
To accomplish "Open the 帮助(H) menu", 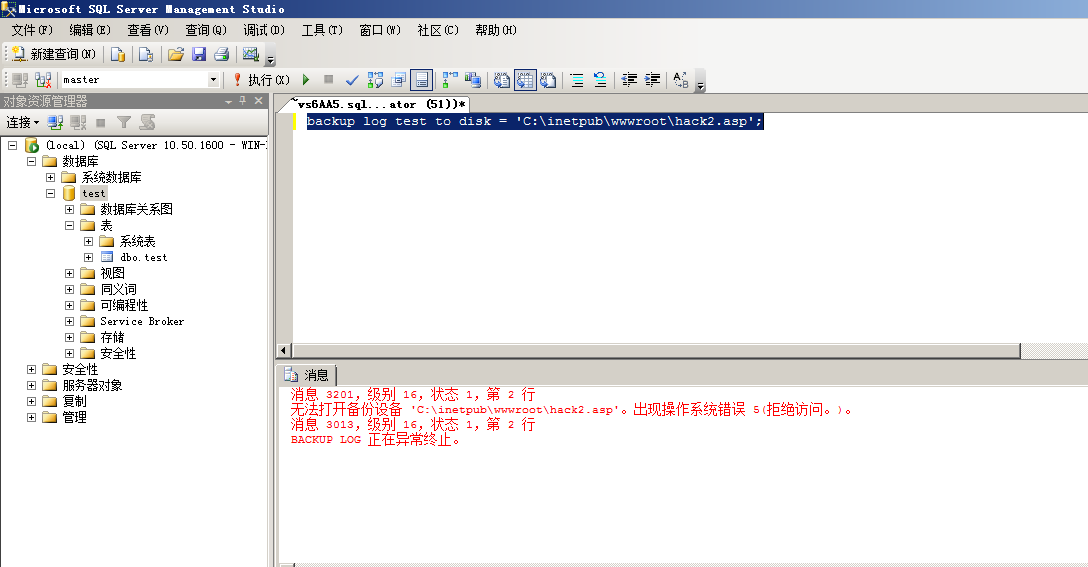I will point(496,30).
